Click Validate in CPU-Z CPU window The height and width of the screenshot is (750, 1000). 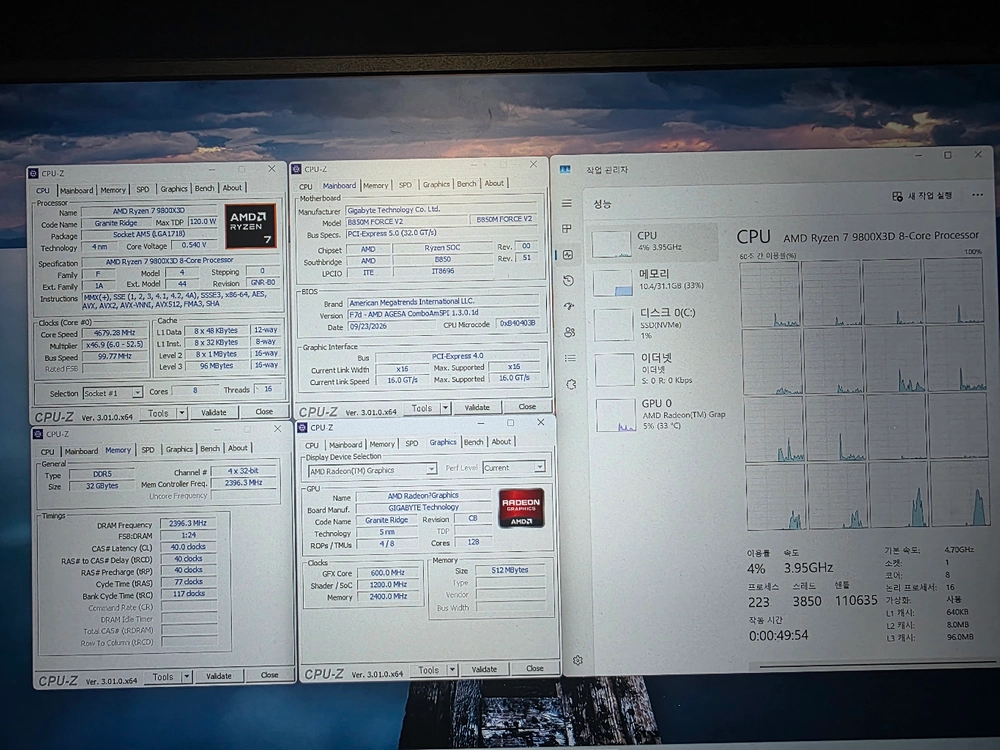[214, 413]
